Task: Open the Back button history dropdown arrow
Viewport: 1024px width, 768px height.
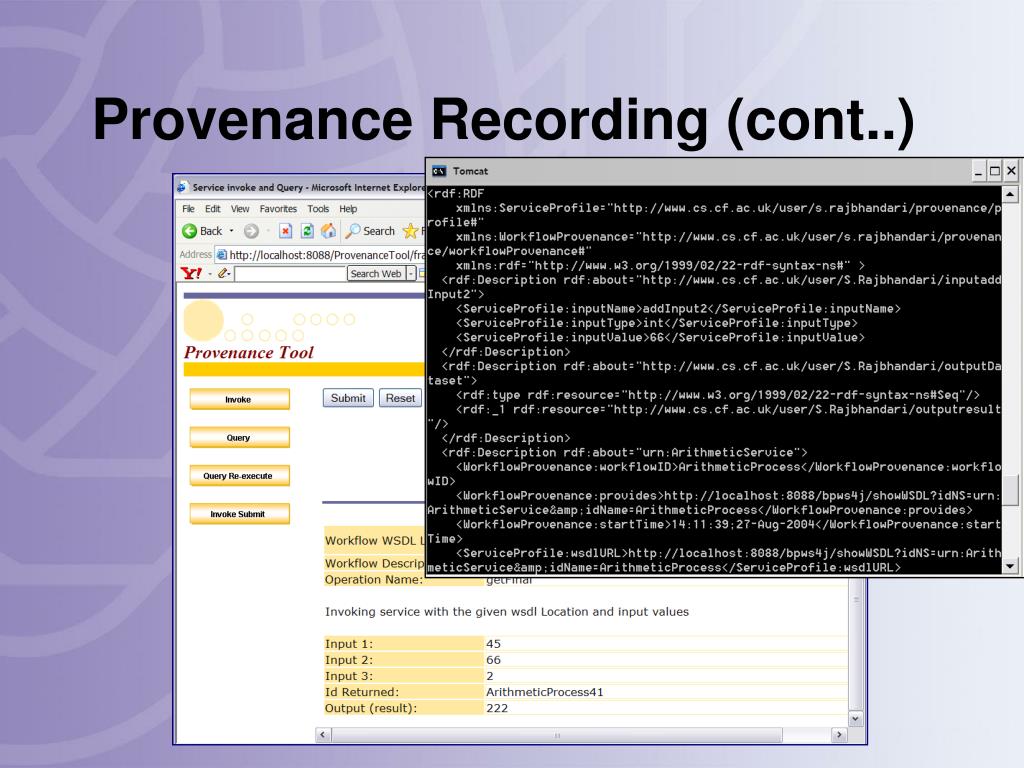Action: pos(231,231)
